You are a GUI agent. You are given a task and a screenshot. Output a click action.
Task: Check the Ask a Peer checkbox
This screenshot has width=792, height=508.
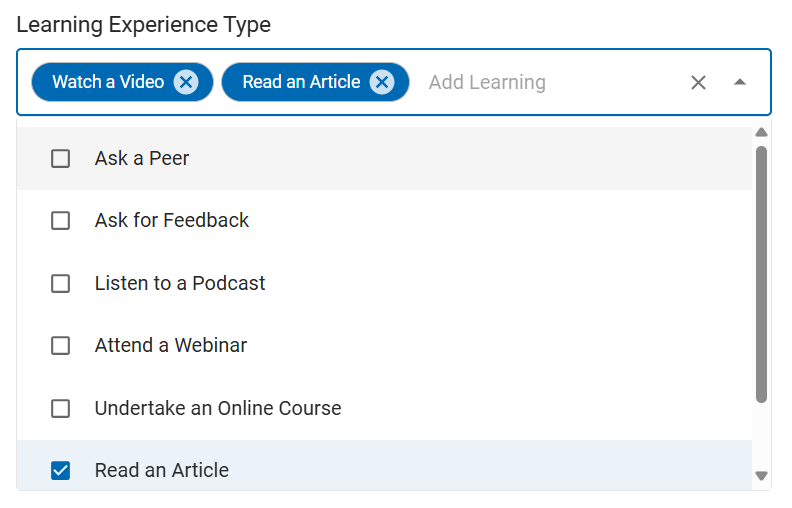(x=61, y=158)
